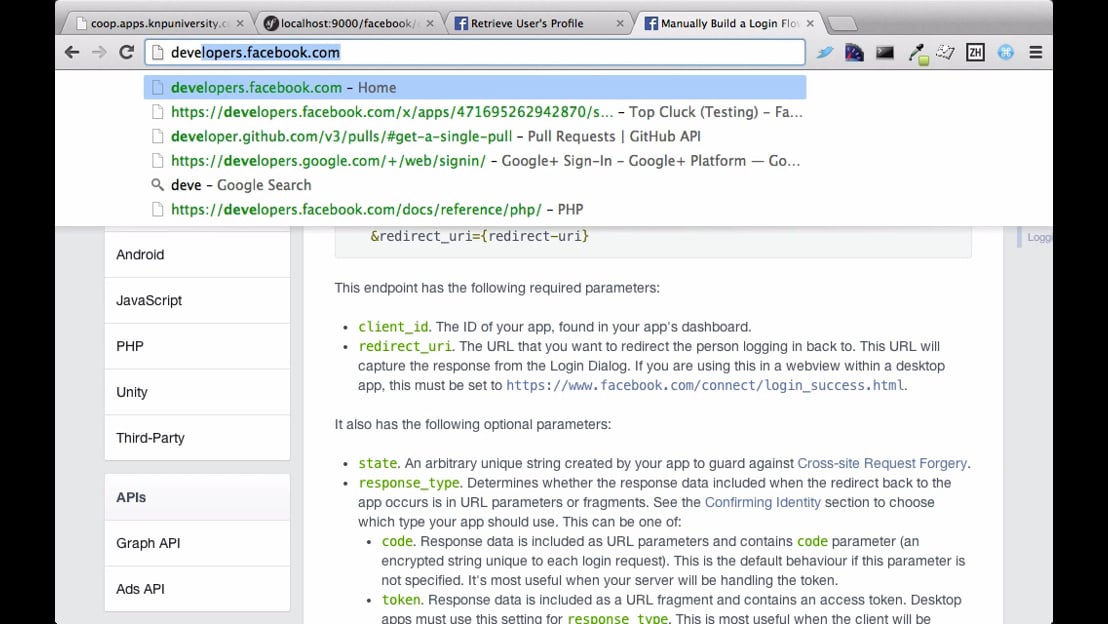Open the blue bird extension icon
The image size is (1108, 624).
pos(825,52)
